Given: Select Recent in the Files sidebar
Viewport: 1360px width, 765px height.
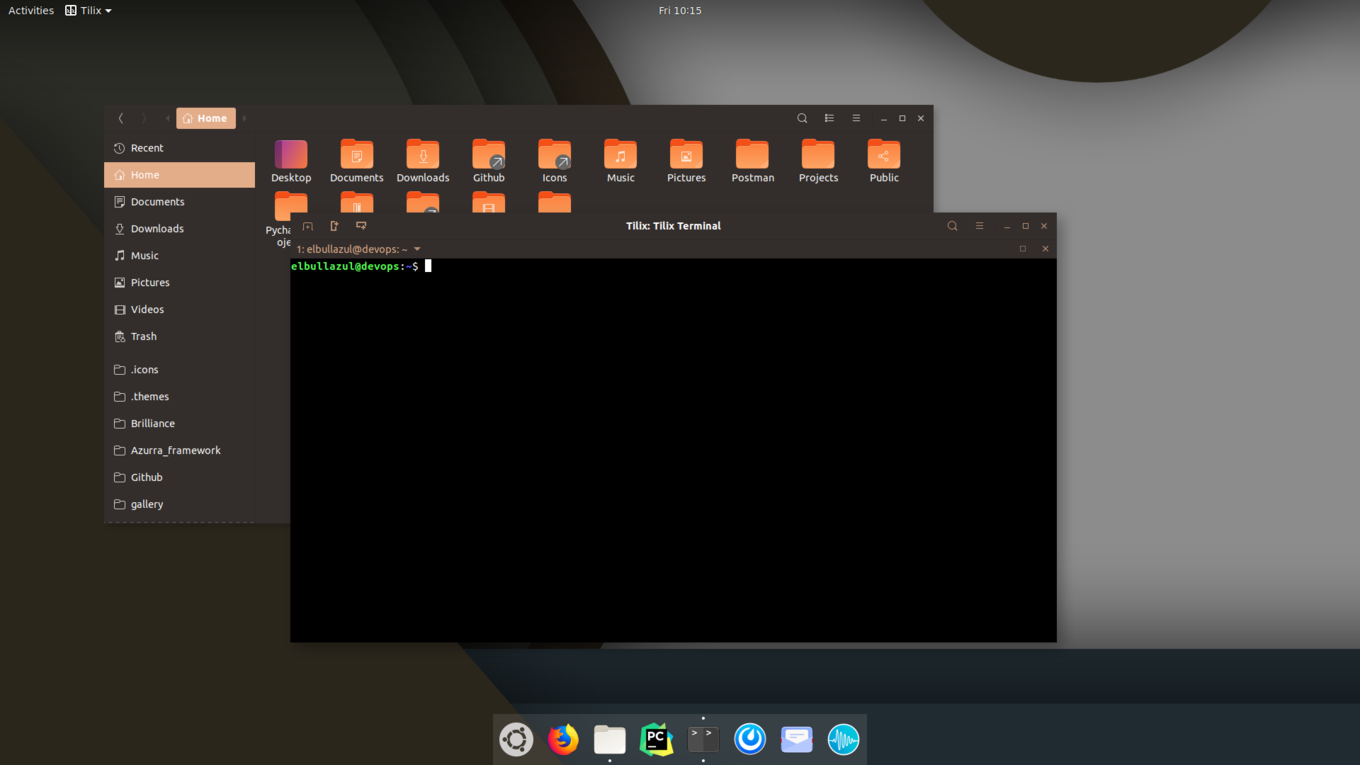Looking at the screenshot, I should [x=179, y=148].
